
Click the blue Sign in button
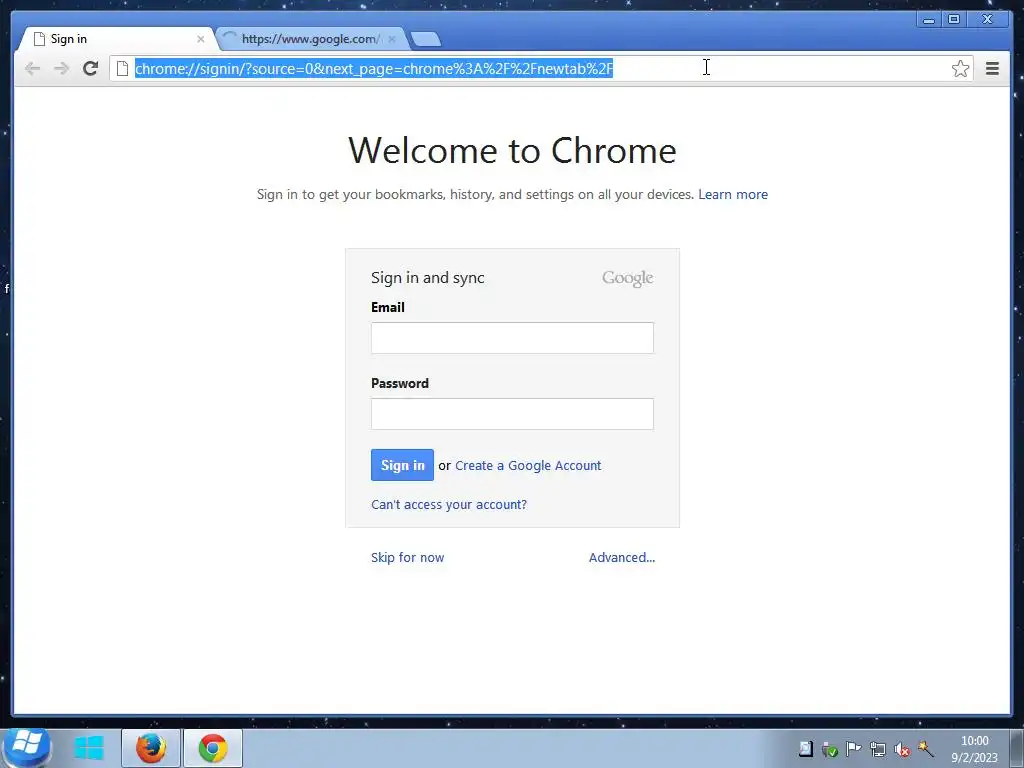402,465
